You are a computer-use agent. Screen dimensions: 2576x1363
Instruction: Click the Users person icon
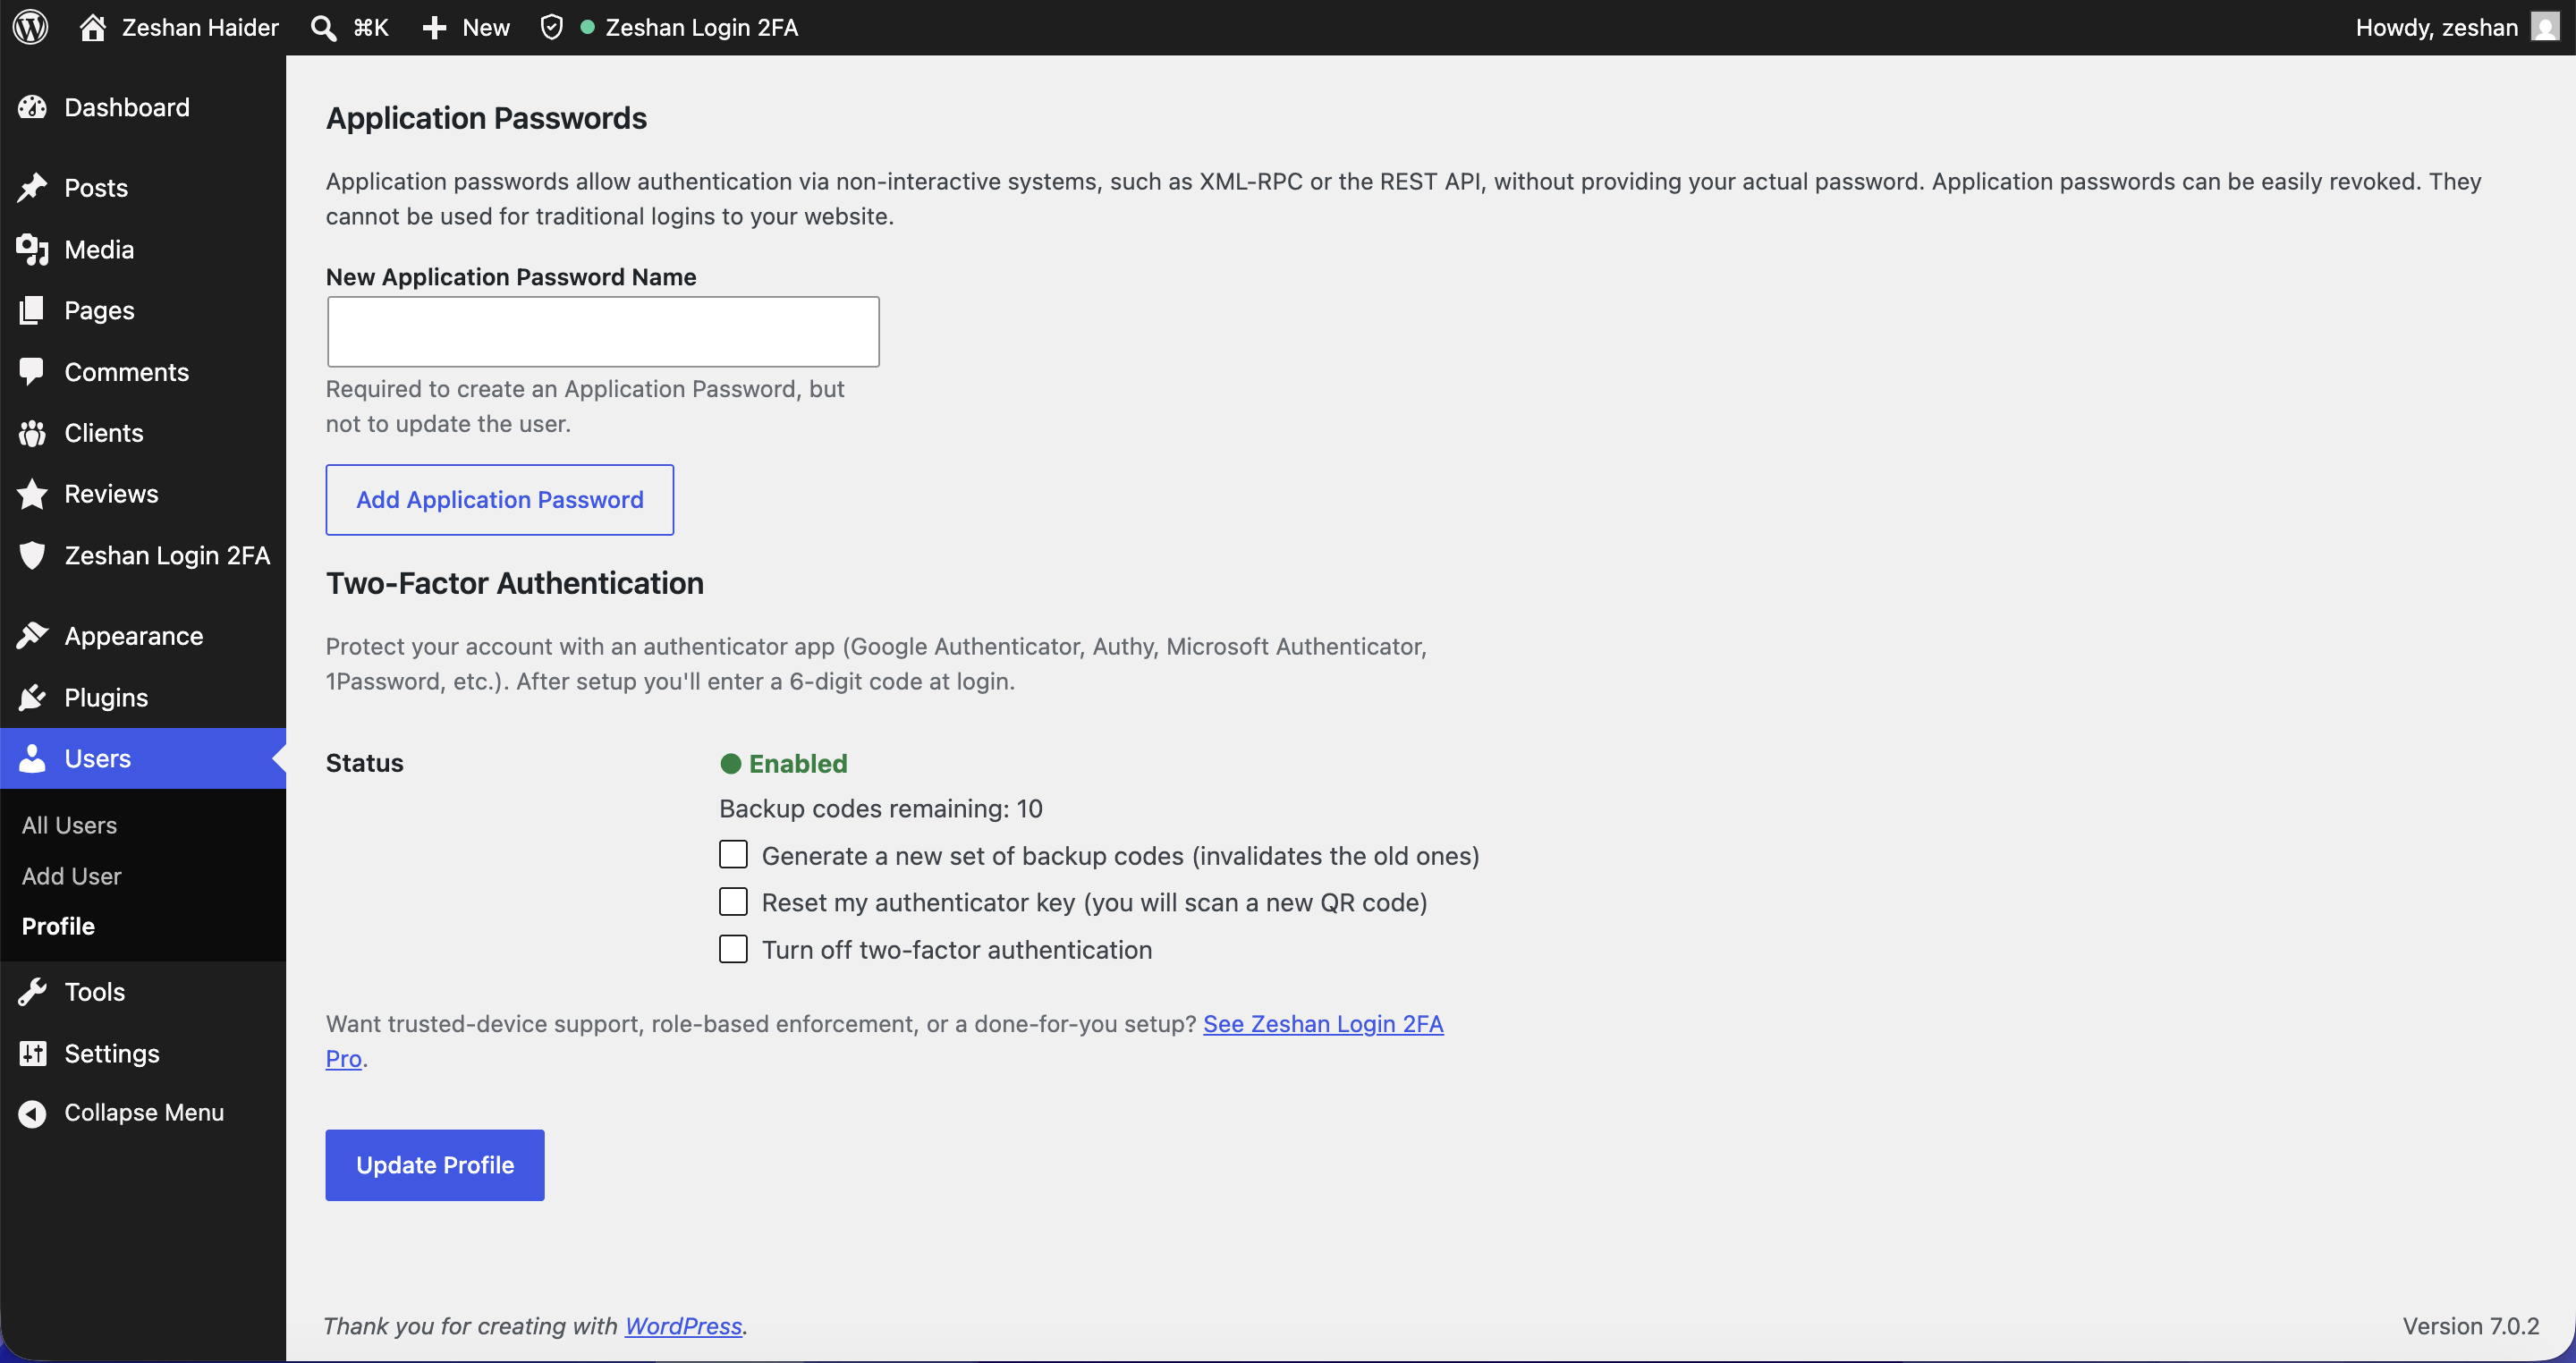32,758
